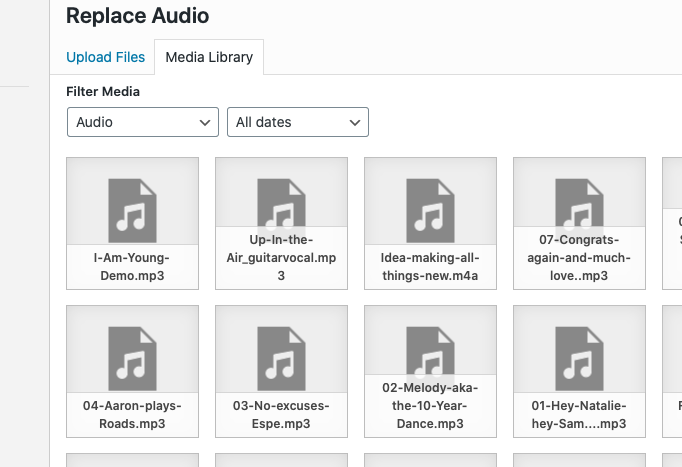Select the 01-Hey-Natalie-hey-Sam audio icon

coord(579,358)
